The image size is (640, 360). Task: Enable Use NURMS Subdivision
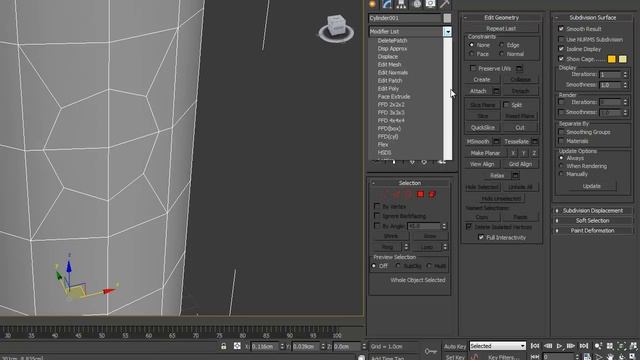pyautogui.click(x=561, y=39)
